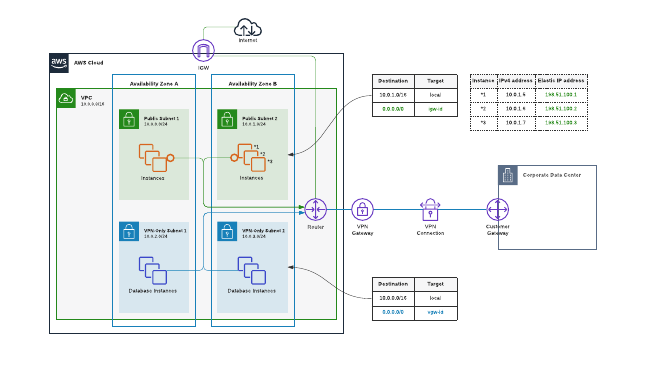This screenshot has width=646, height=376.
Task: Select the Router icon
Action: [x=316, y=210]
